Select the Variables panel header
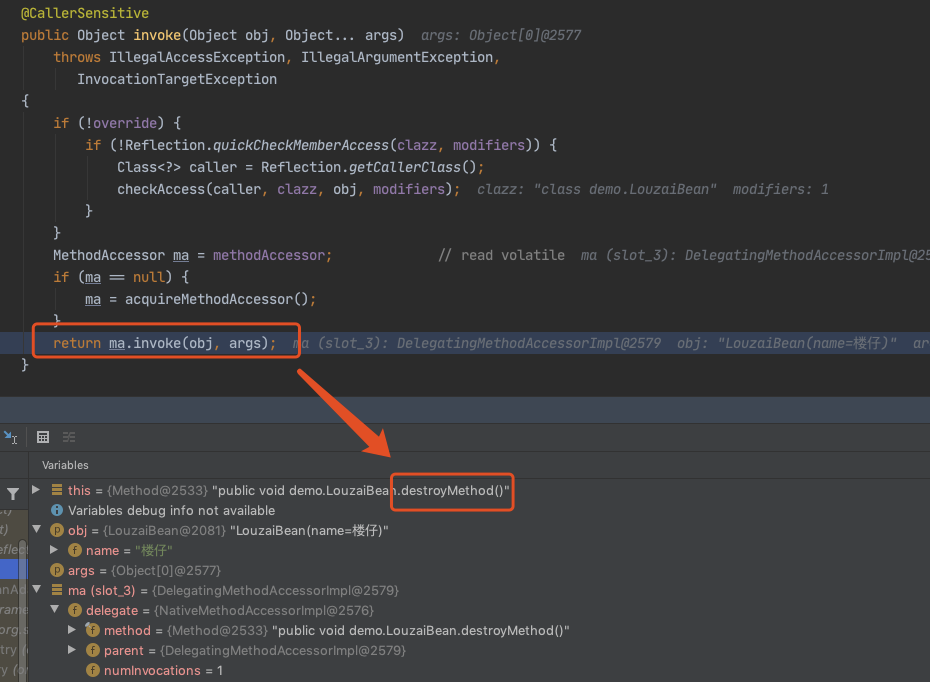 65,466
